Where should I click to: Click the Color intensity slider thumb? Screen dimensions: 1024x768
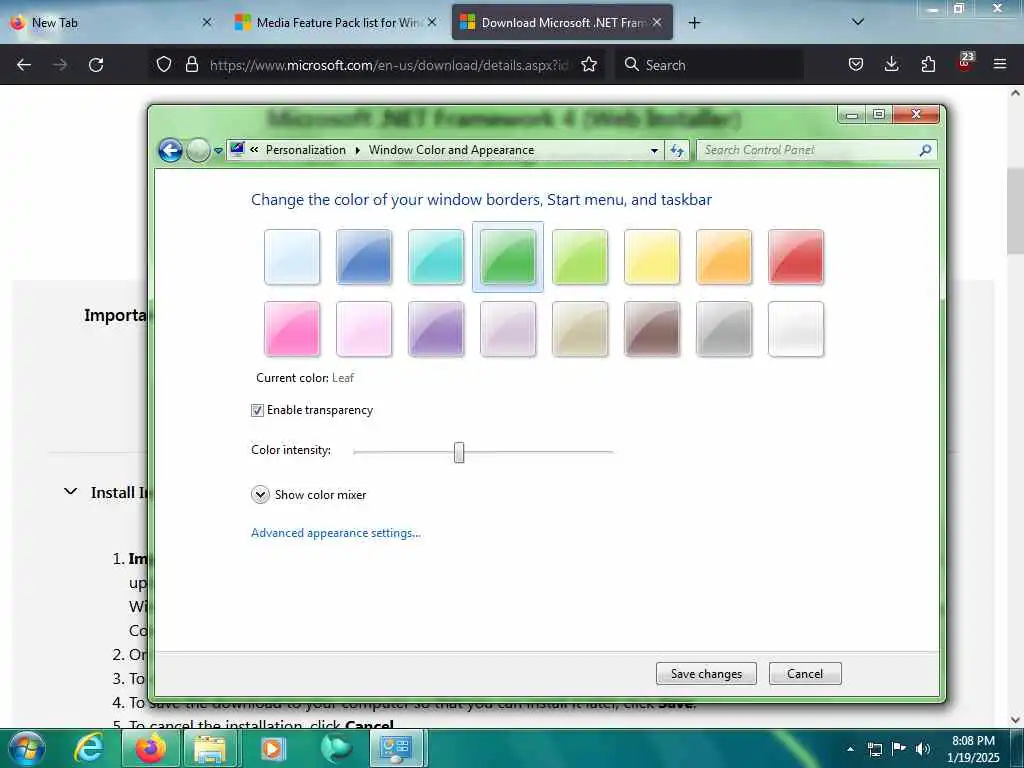pyautogui.click(x=459, y=452)
